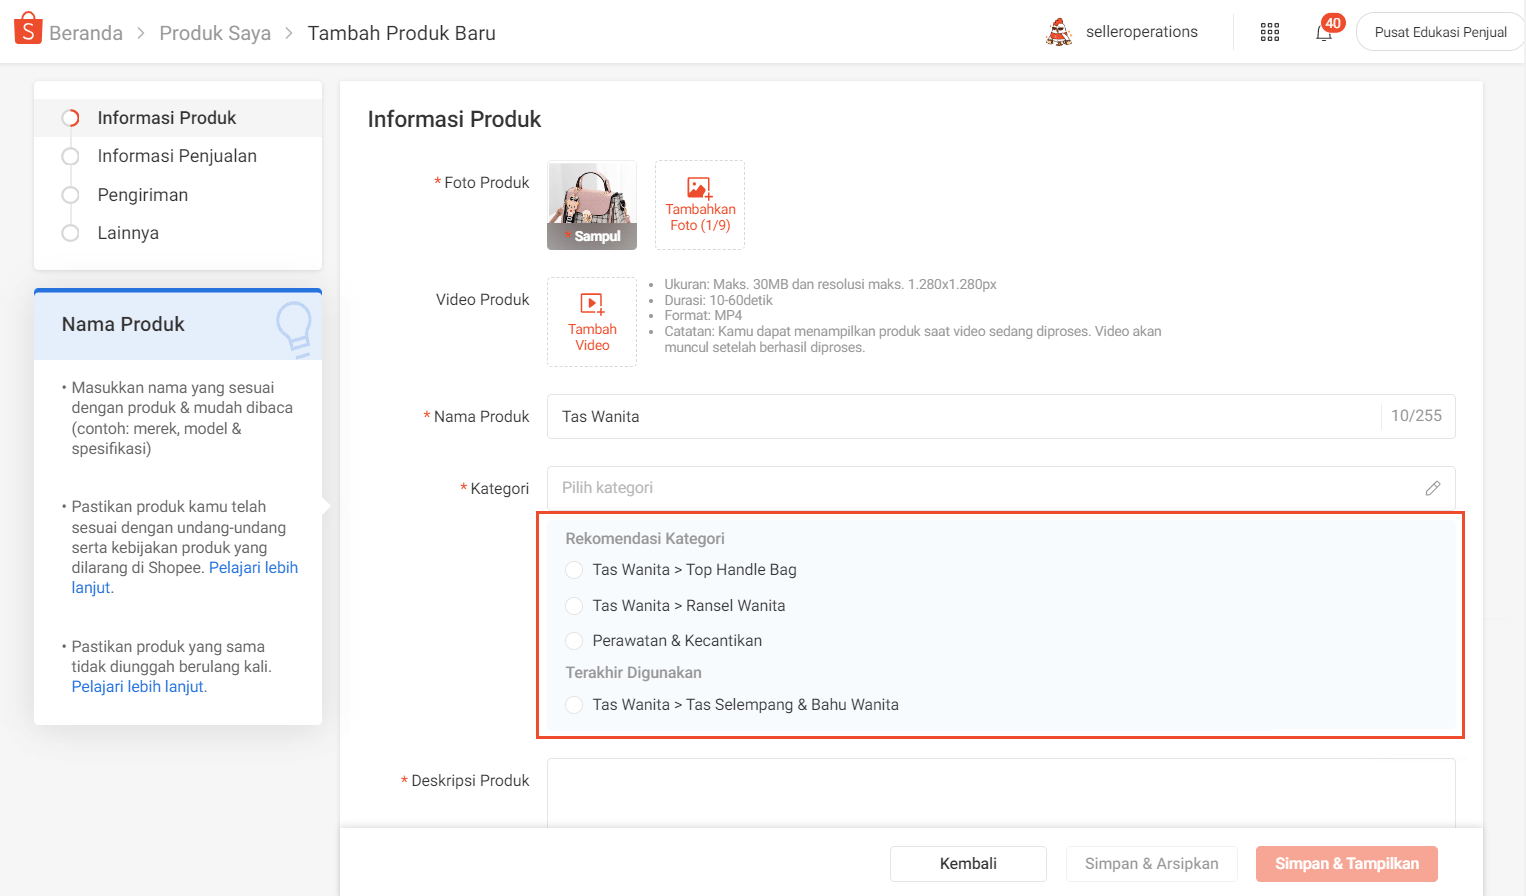The height and width of the screenshot is (896, 1526).
Task: Navigate to Produk Saya breadcrumb
Action: click(x=215, y=33)
